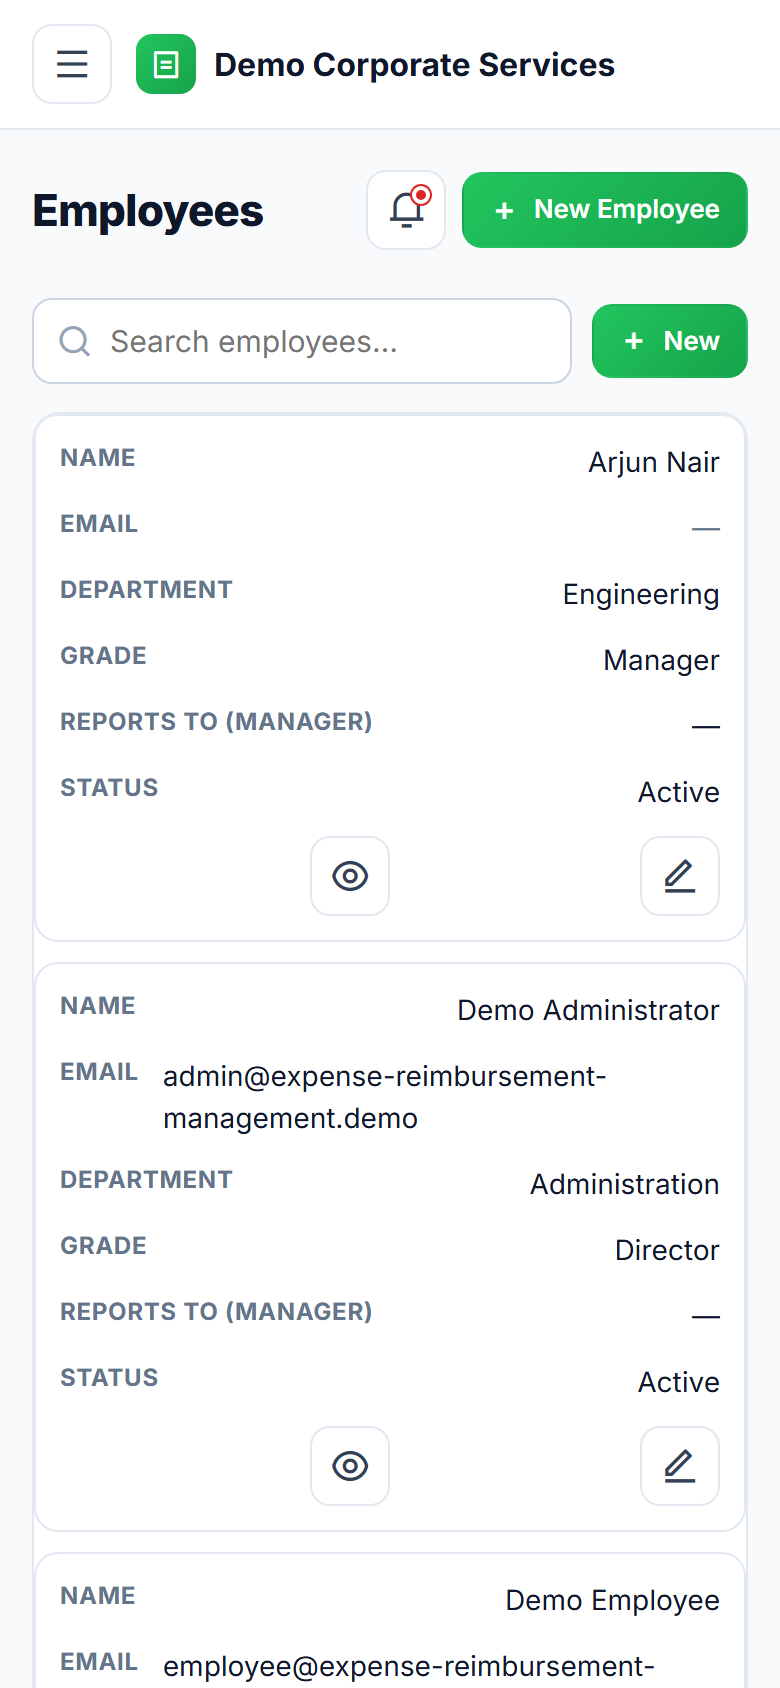Edit Arjun Nair with pencil icon

pyautogui.click(x=680, y=876)
